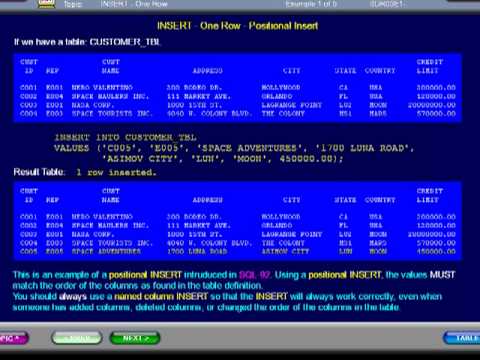Click the 'INSERT INTO CUSTOMER_TBL' statement line
The height and width of the screenshot is (360, 480).
pos(125,137)
